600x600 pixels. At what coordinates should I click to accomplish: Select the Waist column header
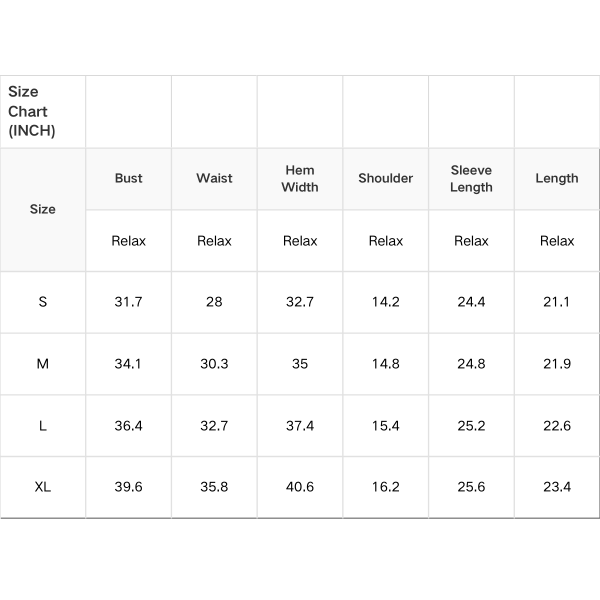[214, 178]
